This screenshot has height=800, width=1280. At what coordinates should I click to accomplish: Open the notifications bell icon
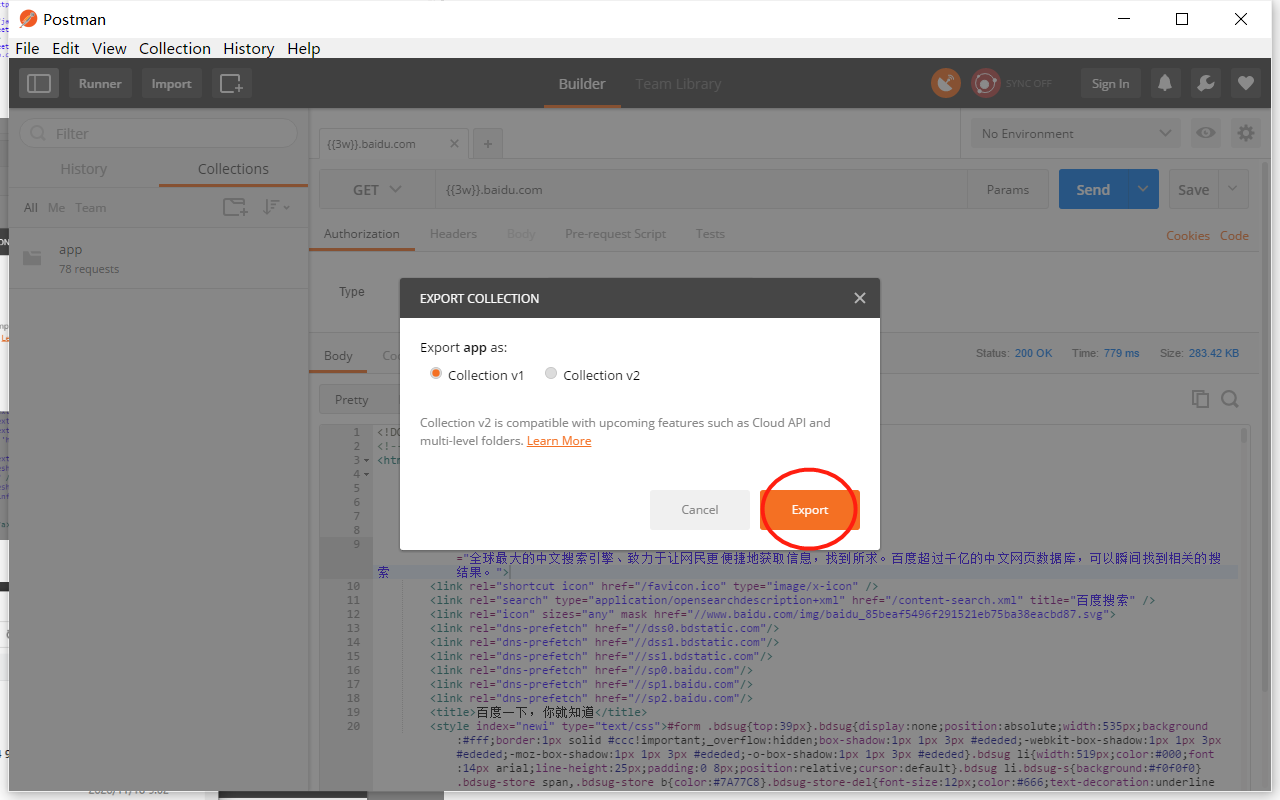pos(1165,84)
